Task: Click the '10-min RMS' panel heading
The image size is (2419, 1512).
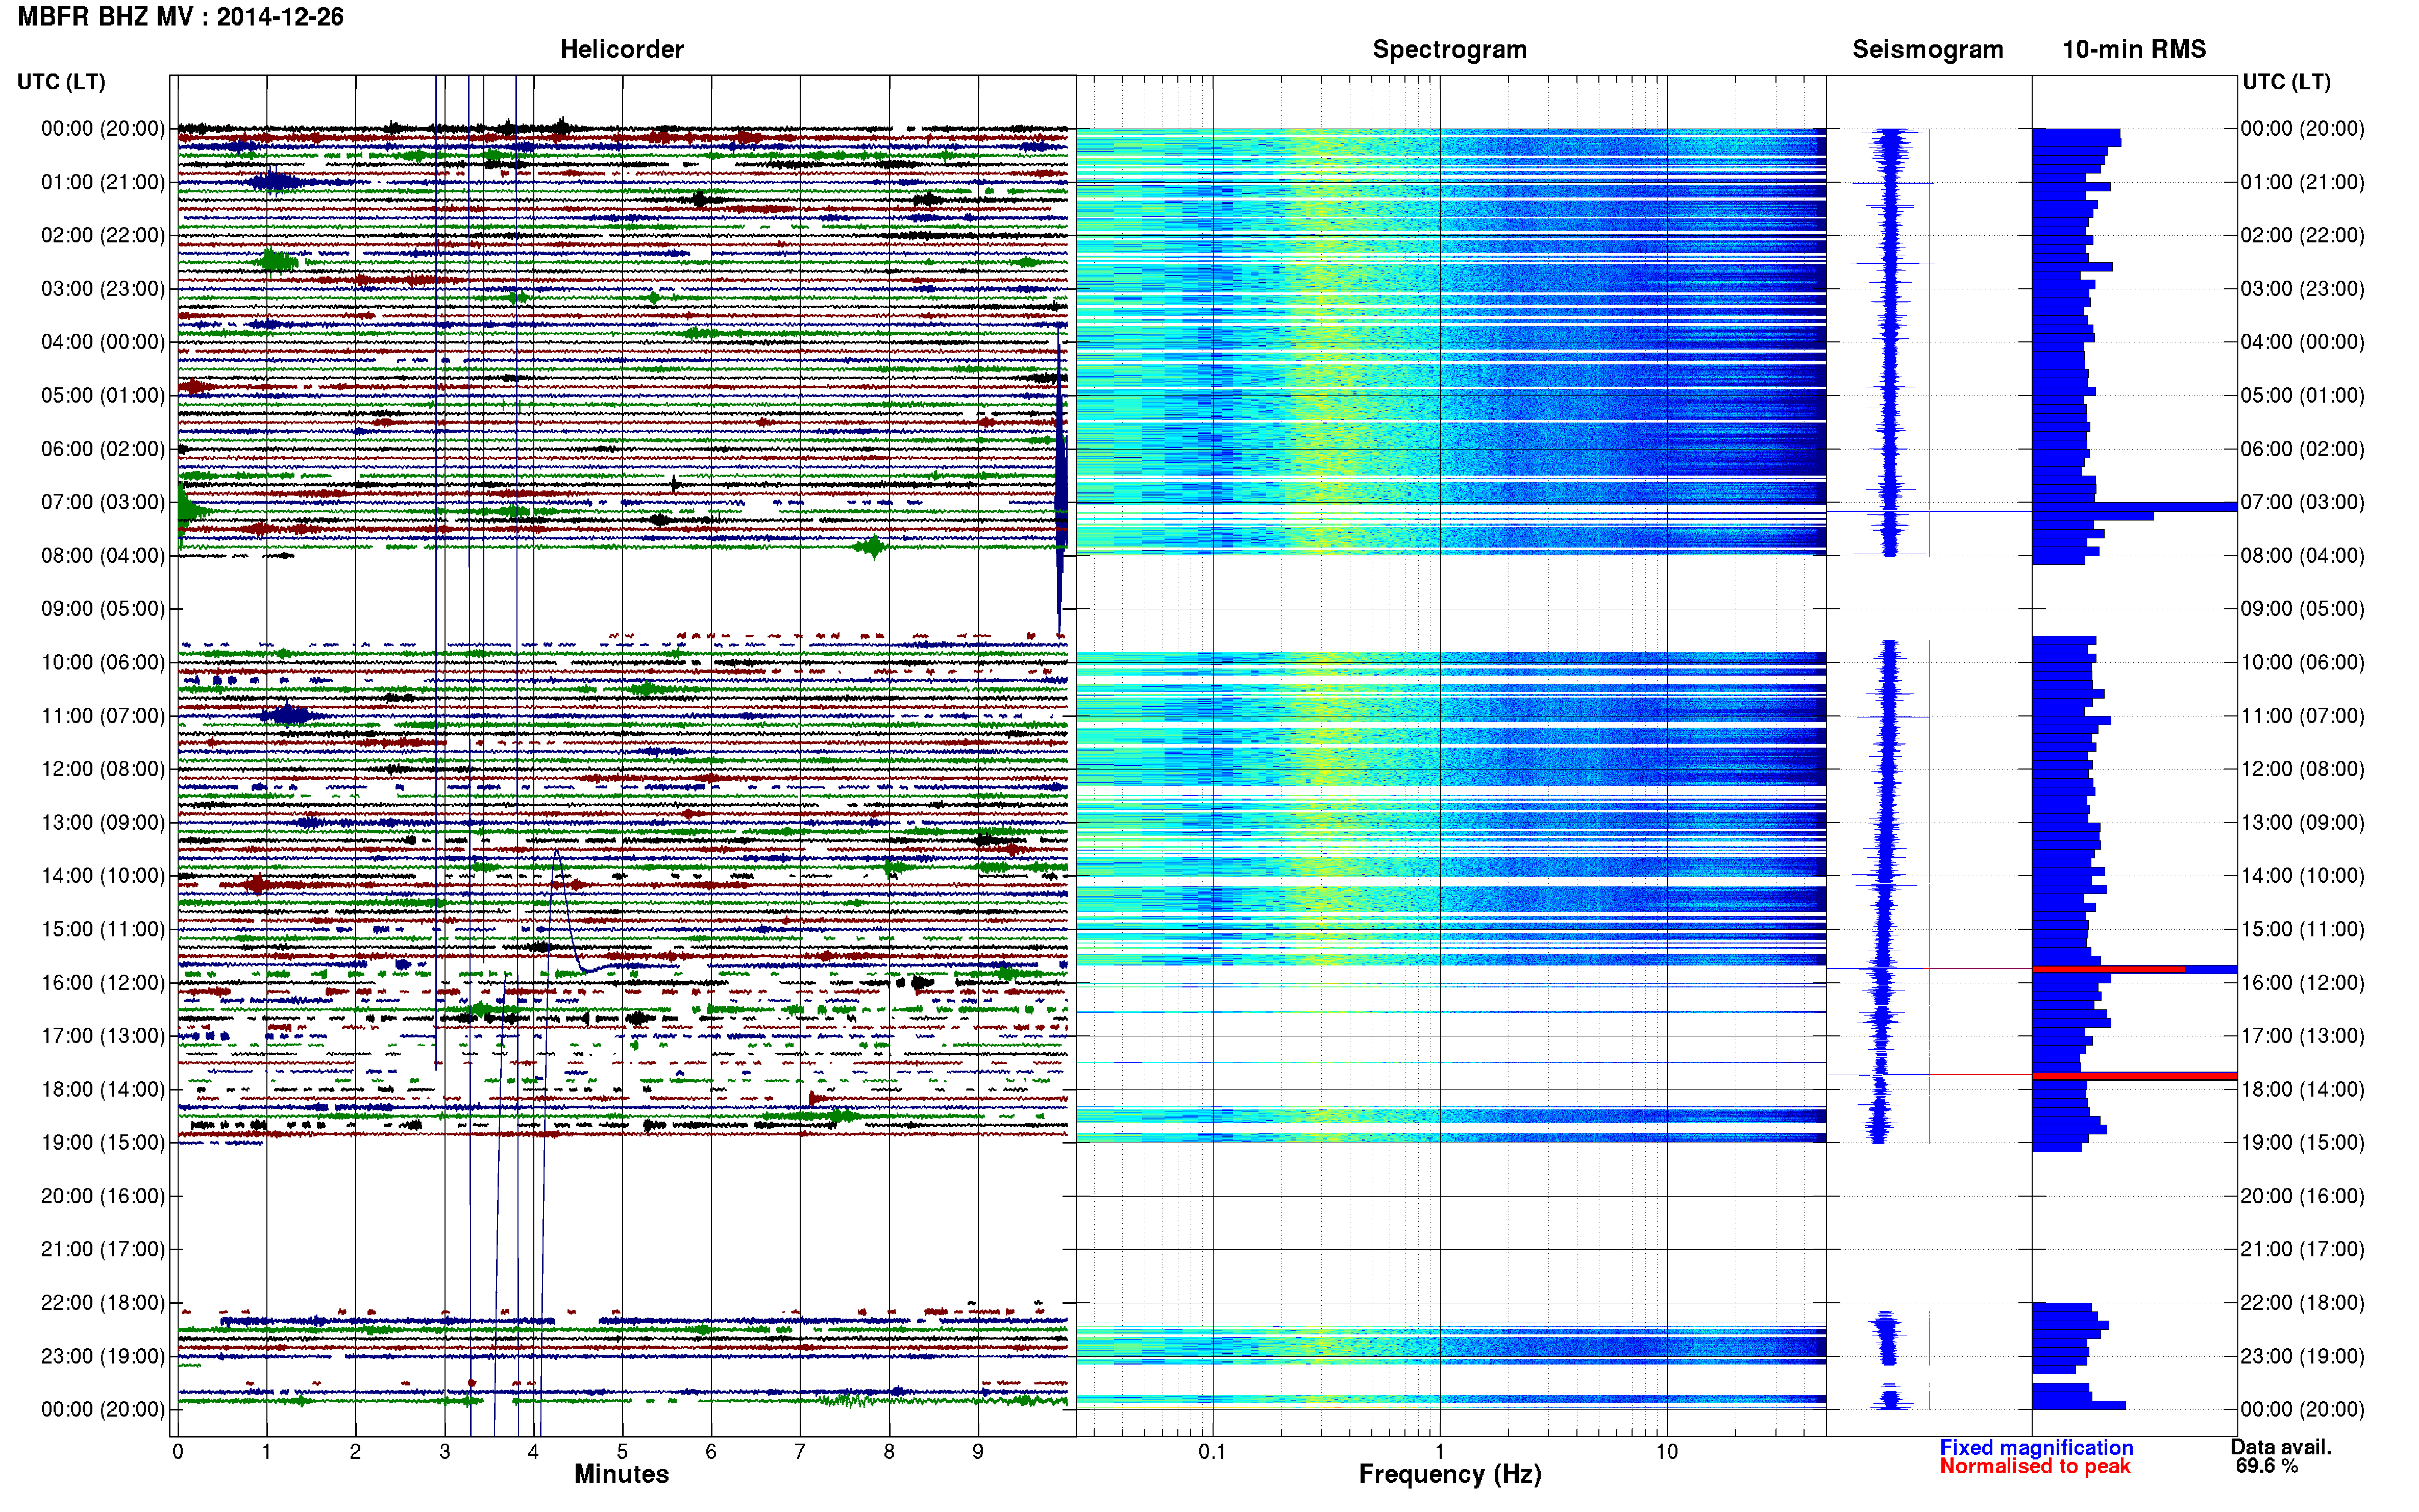Action: (2133, 49)
